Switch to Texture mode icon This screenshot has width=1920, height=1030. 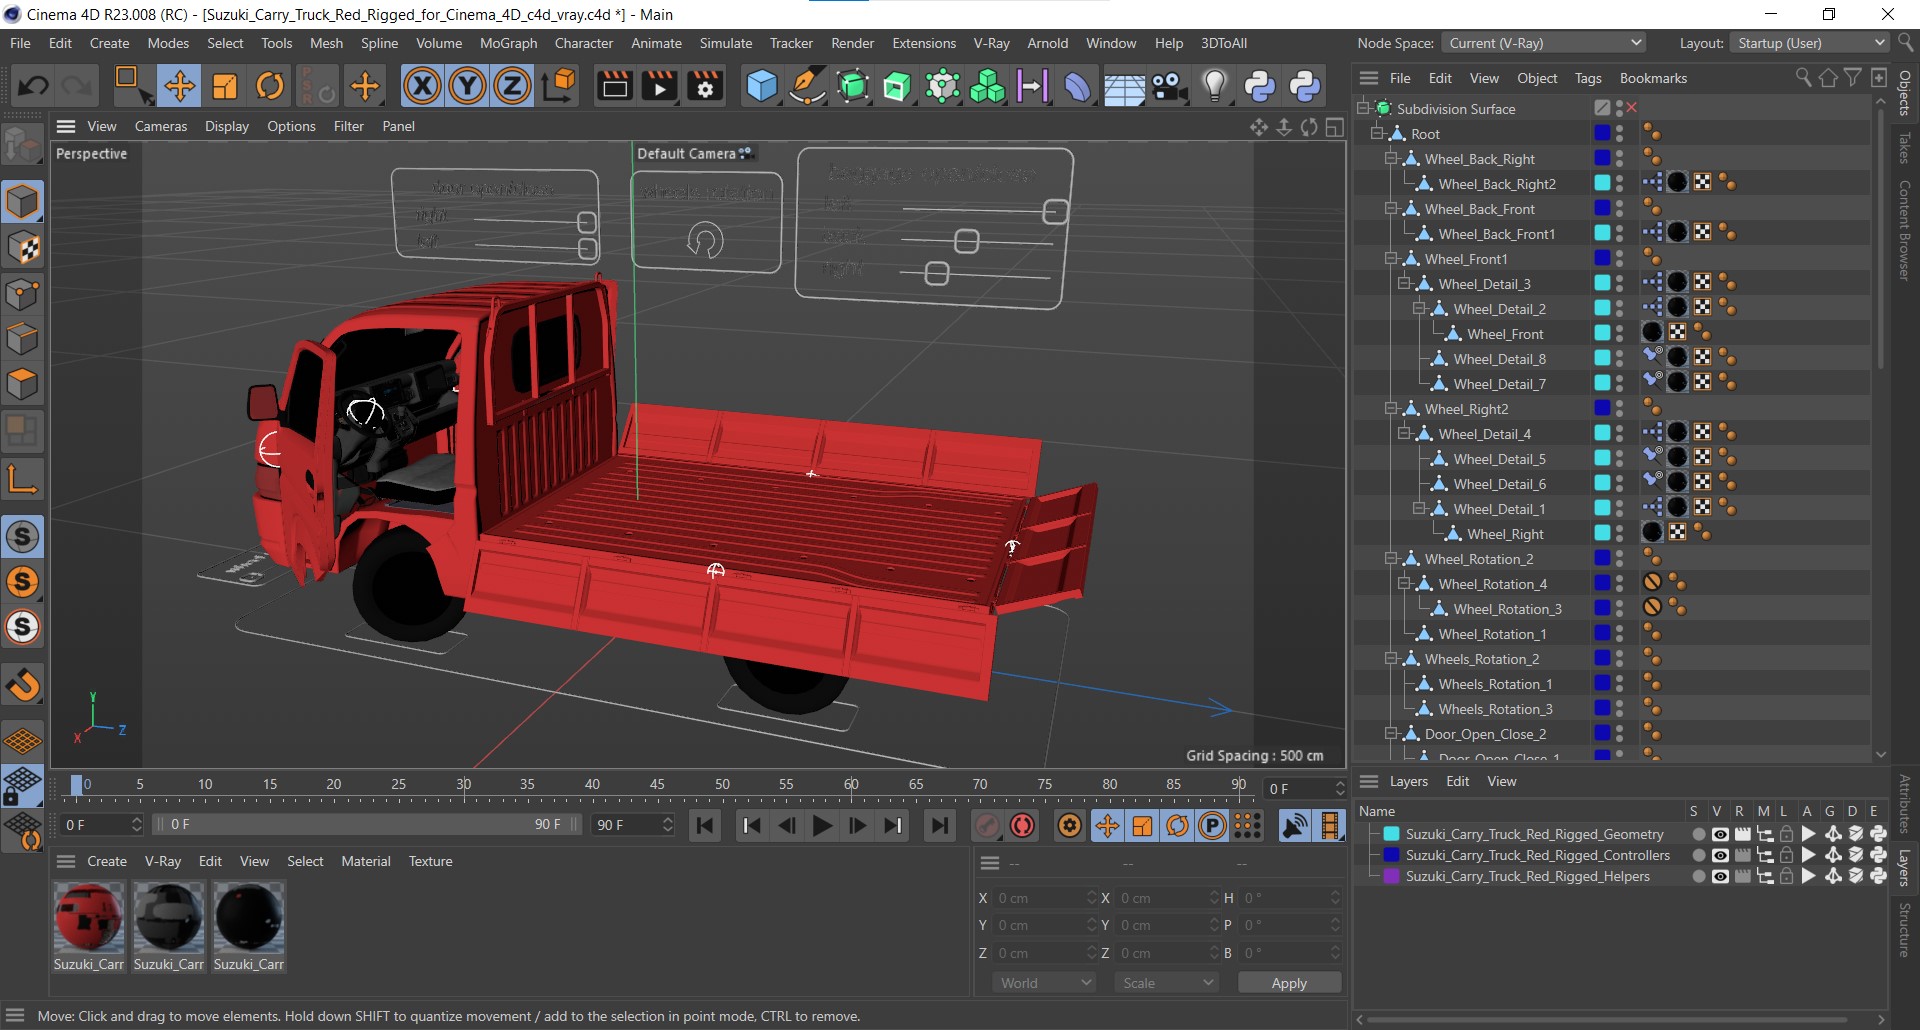[22, 248]
